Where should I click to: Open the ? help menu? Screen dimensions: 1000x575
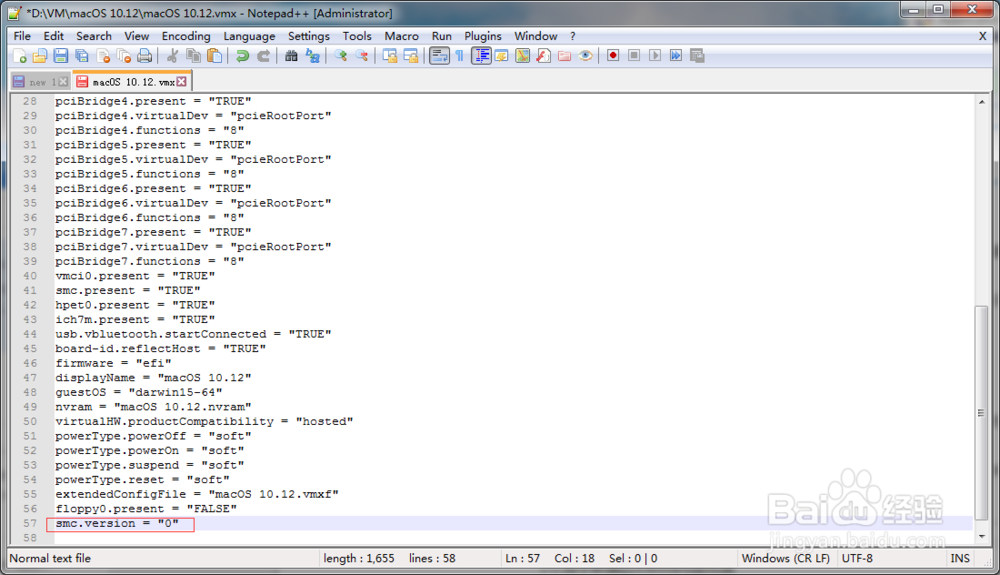click(x=573, y=36)
